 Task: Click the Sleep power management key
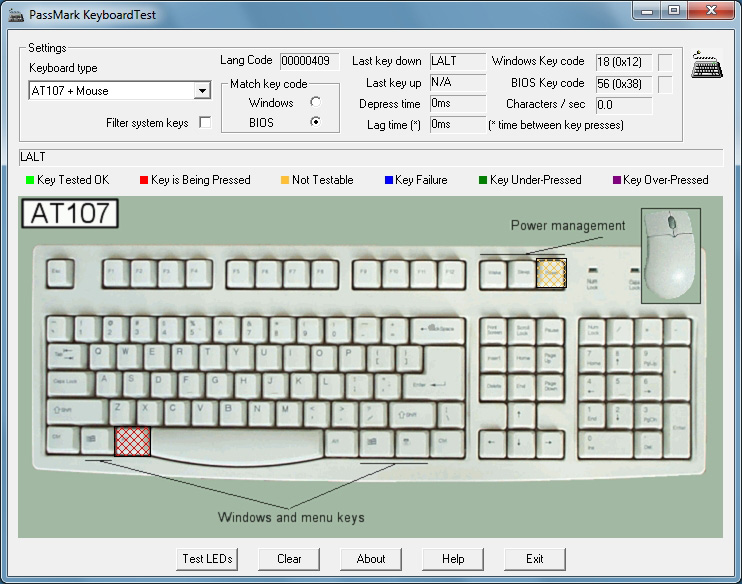[x=522, y=274]
